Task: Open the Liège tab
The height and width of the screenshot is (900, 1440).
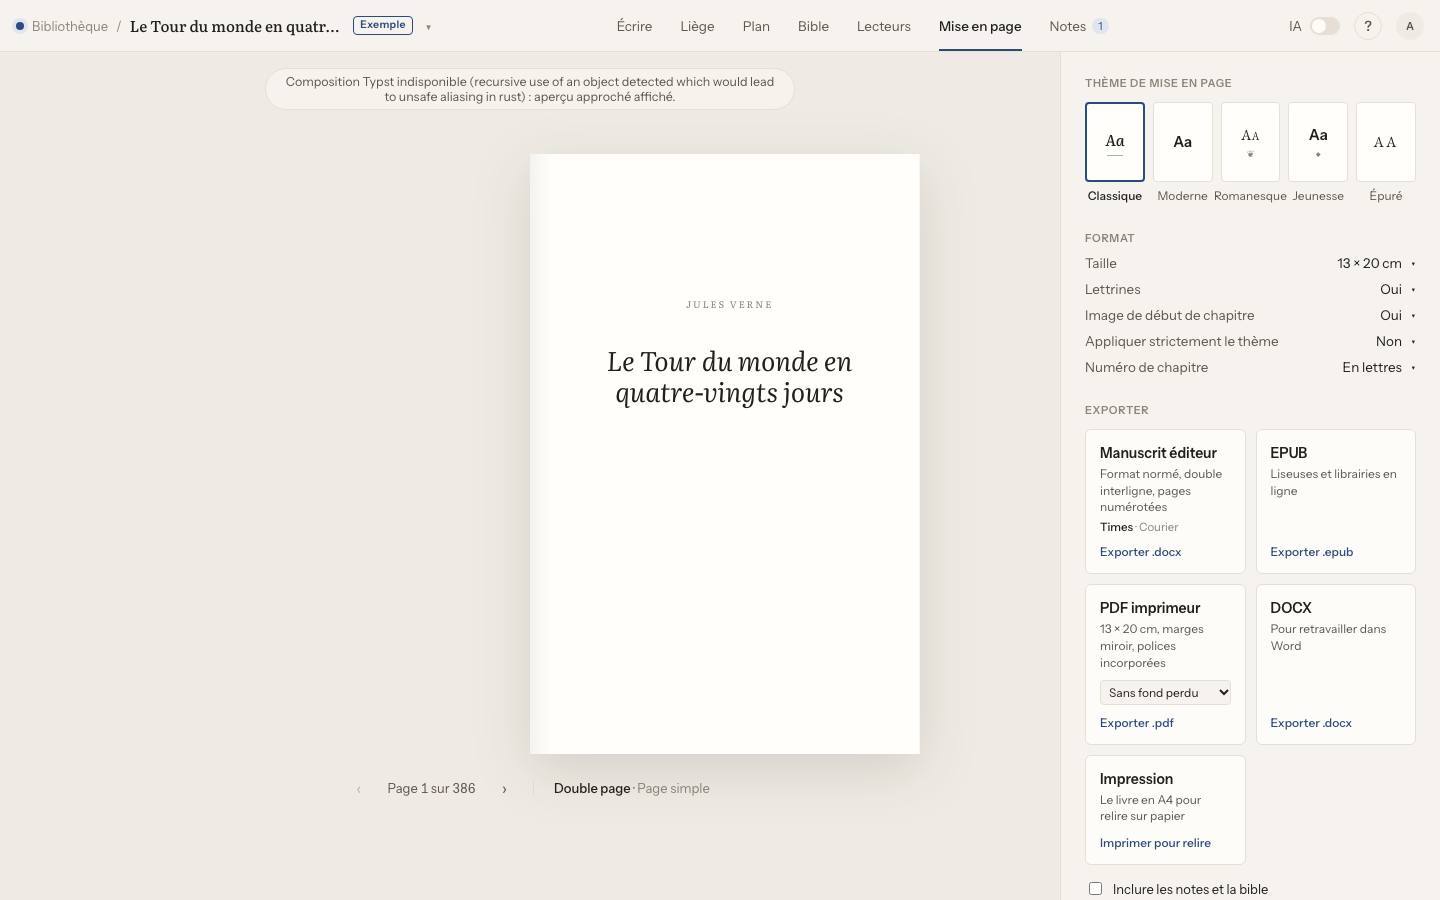Action: 697,26
